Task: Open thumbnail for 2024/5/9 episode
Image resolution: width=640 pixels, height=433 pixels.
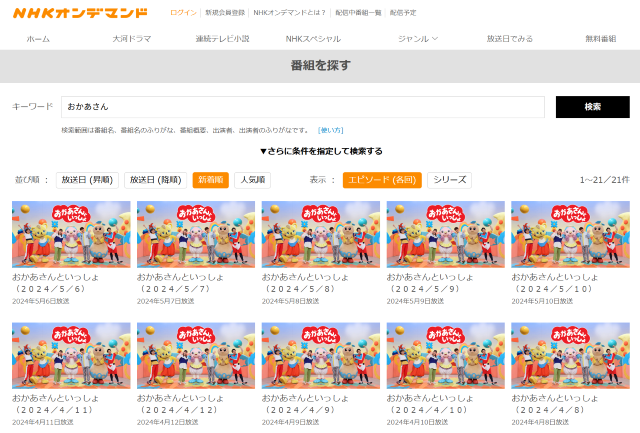Action: 446,234
